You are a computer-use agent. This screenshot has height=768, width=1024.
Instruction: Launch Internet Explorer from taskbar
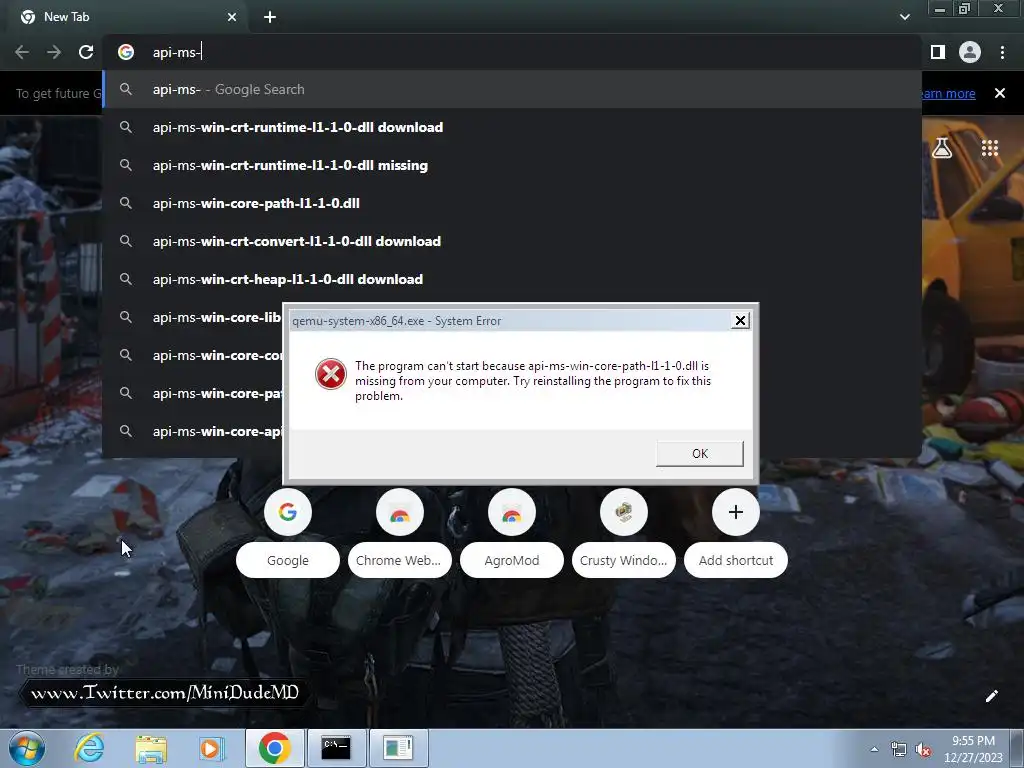(x=89, y=748)
